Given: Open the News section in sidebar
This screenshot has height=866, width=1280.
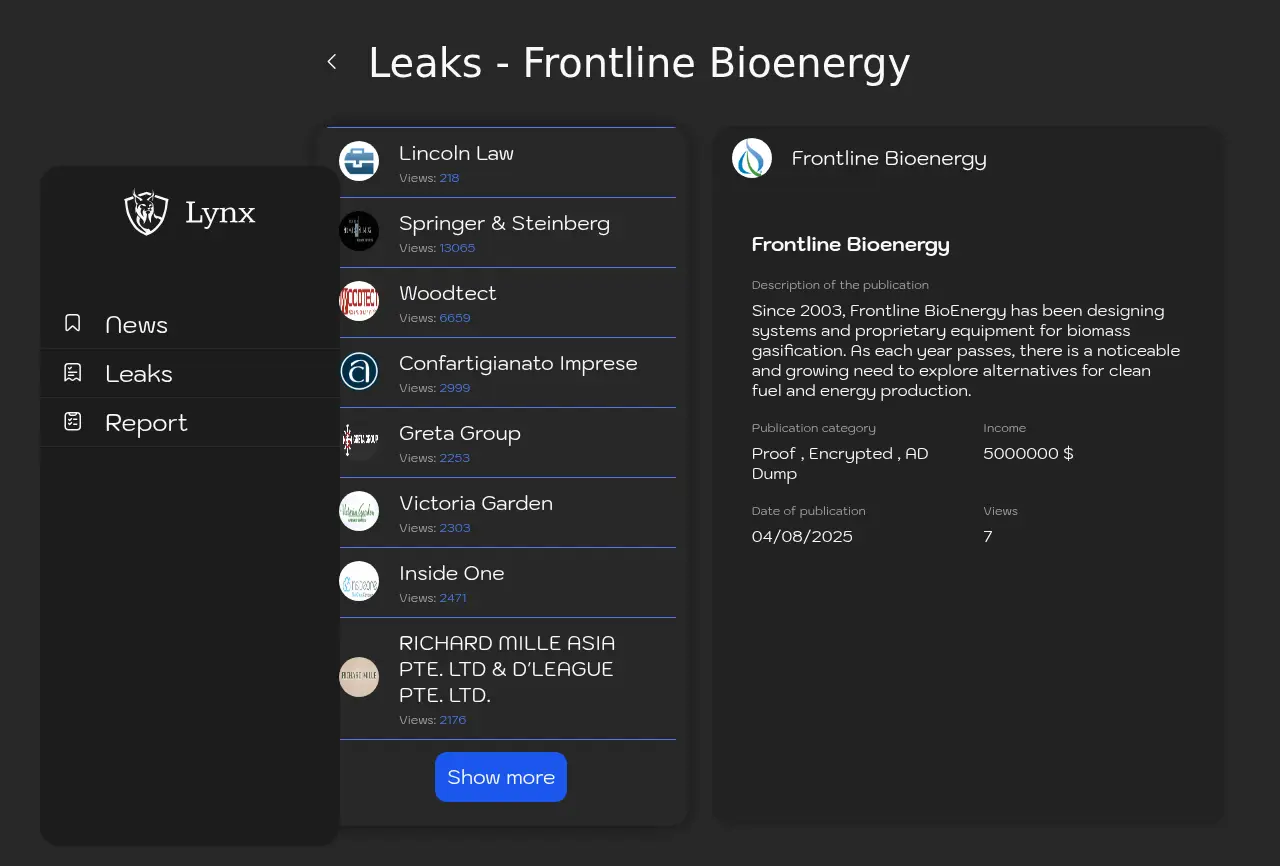Looking at the screenshot, I should 136,325.
